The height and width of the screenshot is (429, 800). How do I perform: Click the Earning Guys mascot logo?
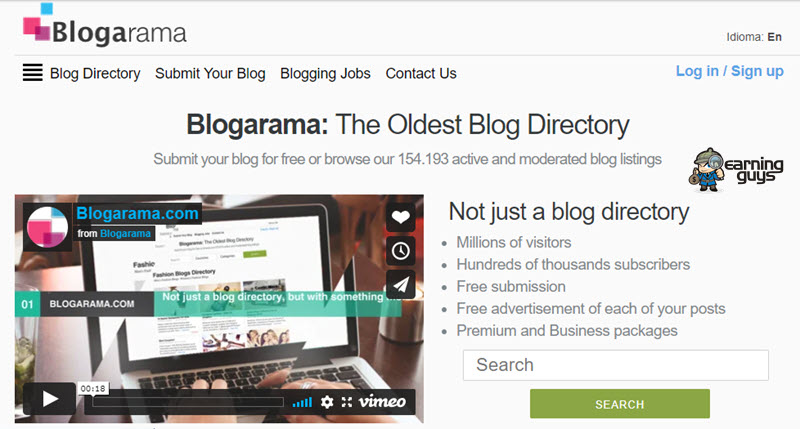pyautogui.click(x=736, y=170)
